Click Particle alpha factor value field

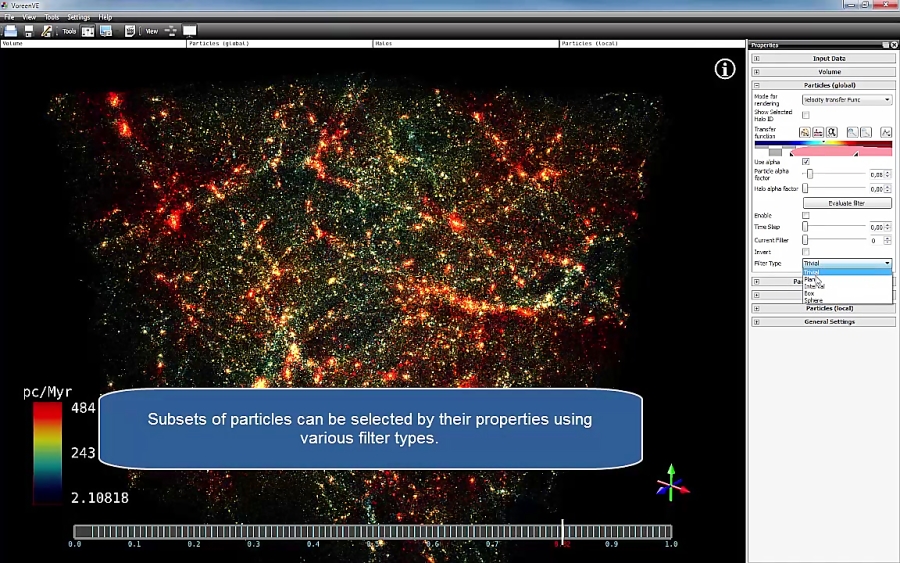pyautogui.click(x=879, y=174)
